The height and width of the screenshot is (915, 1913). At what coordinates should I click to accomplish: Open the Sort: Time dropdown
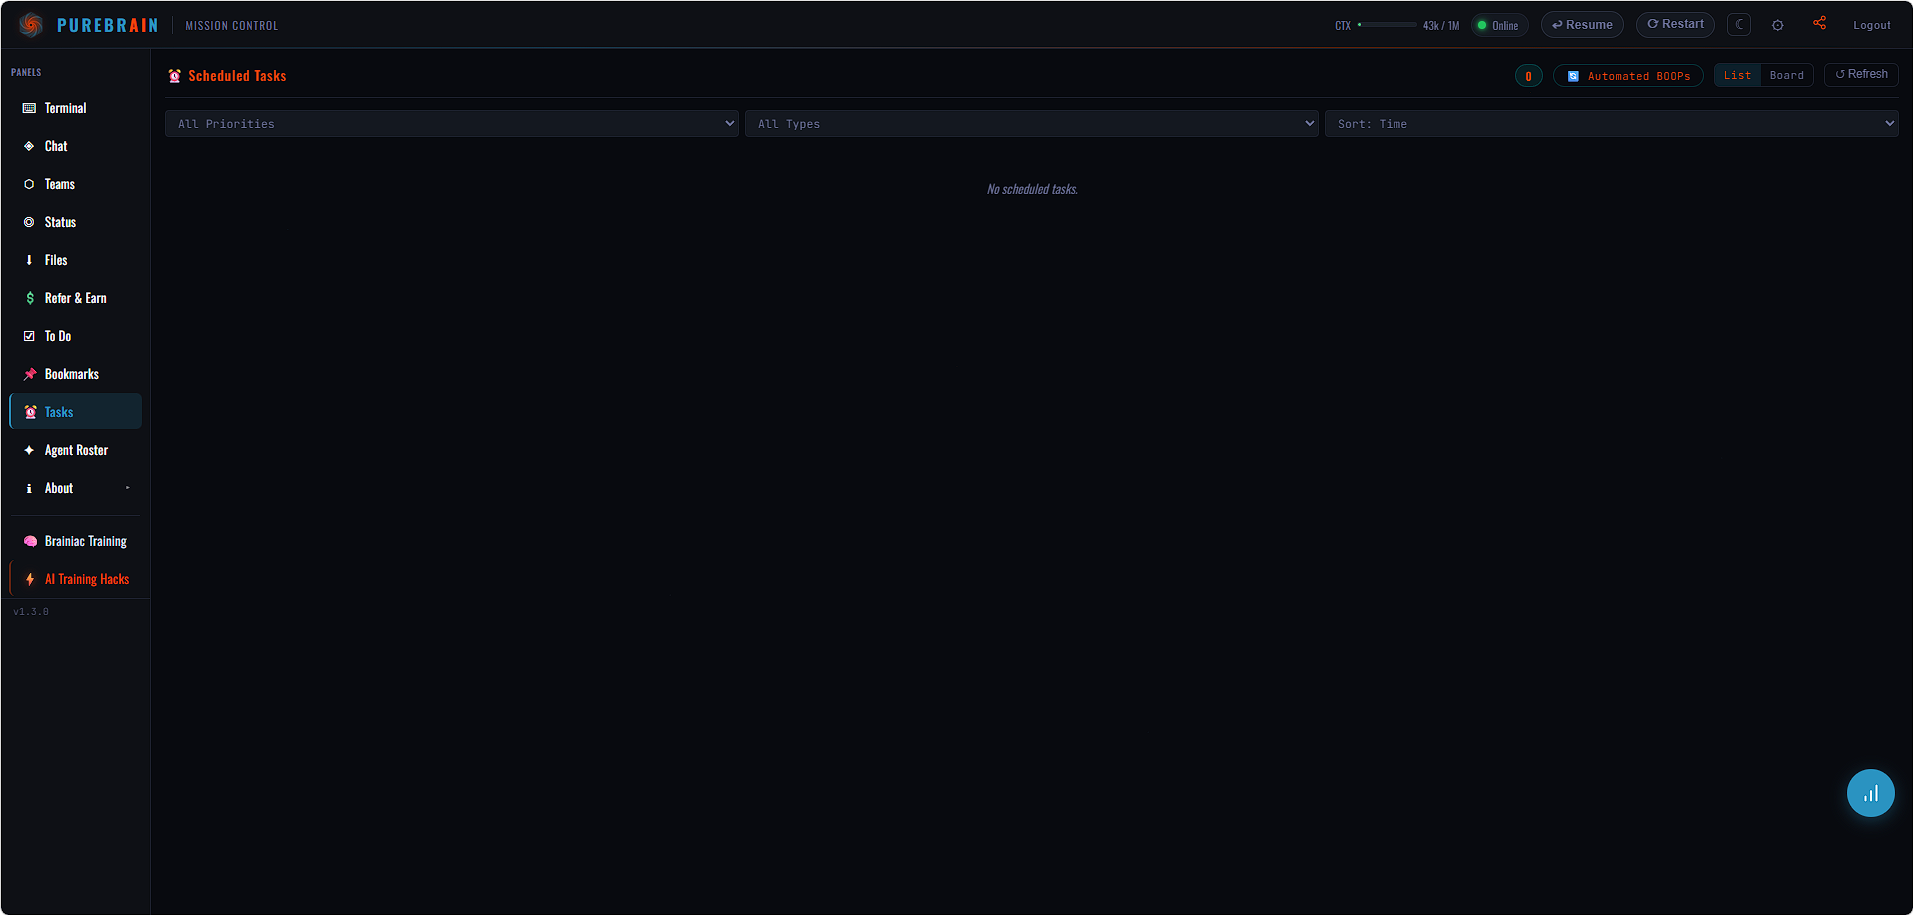[x=1612, y=124]
